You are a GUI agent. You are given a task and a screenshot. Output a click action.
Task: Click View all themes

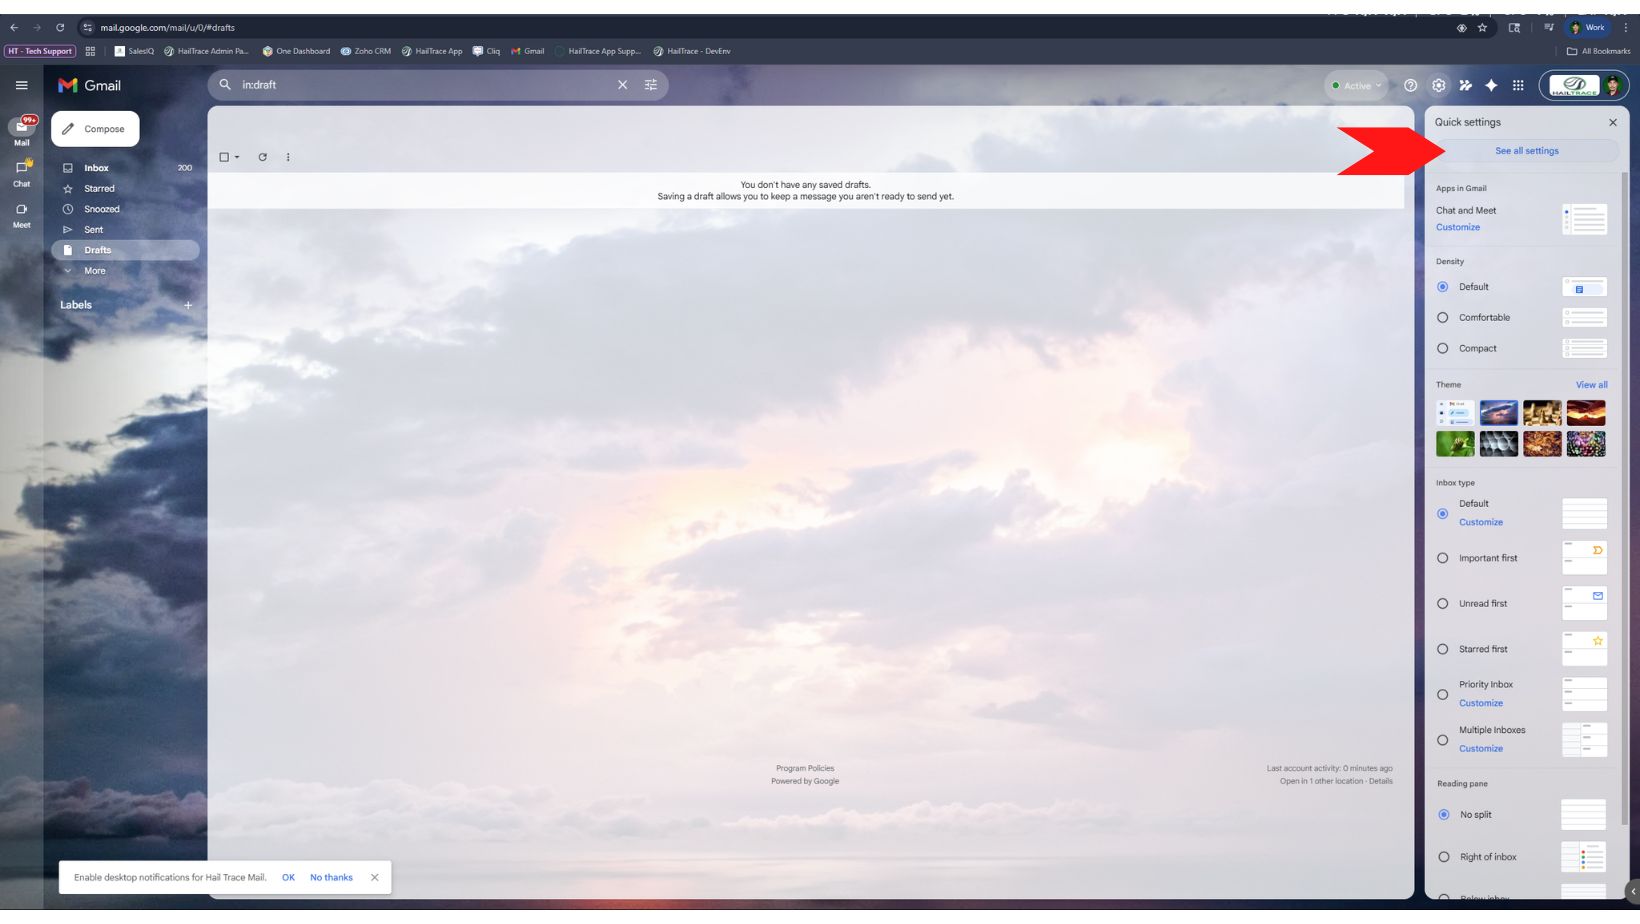(1591, 385)
